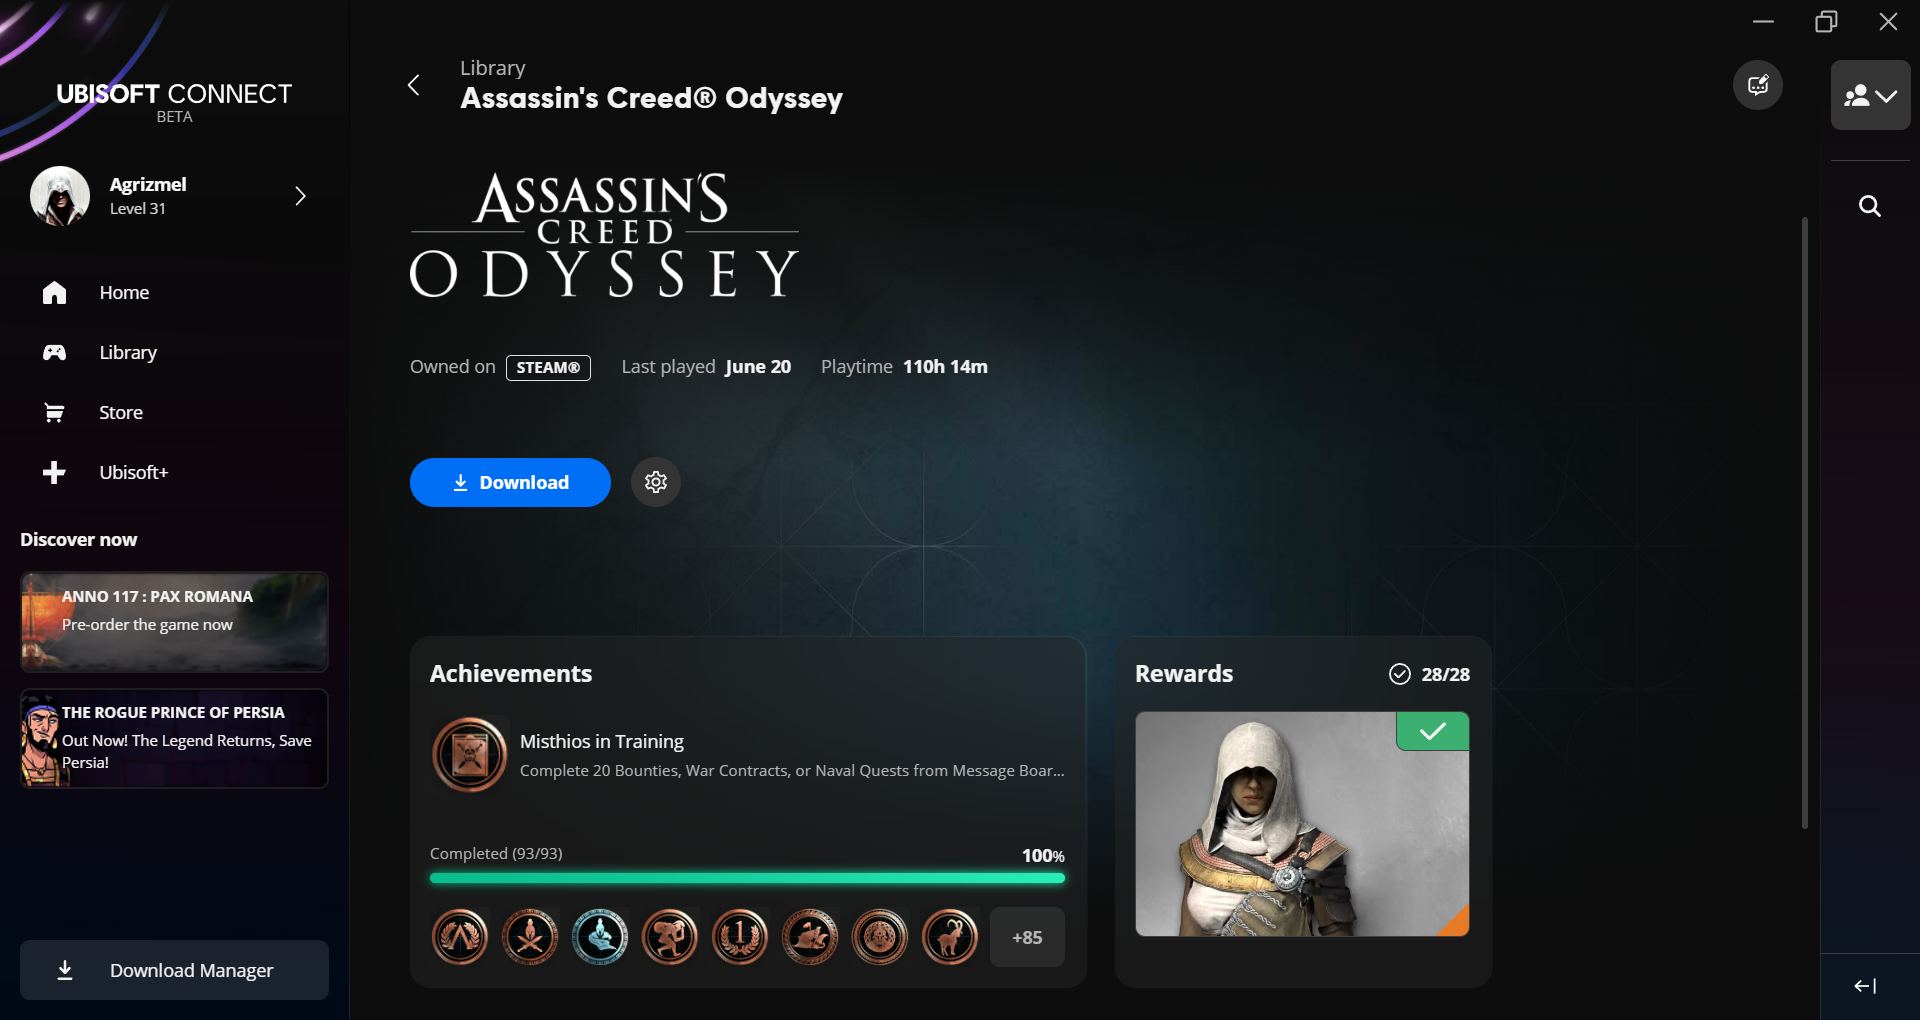Click the back arrow next to Library

(413, 85)
